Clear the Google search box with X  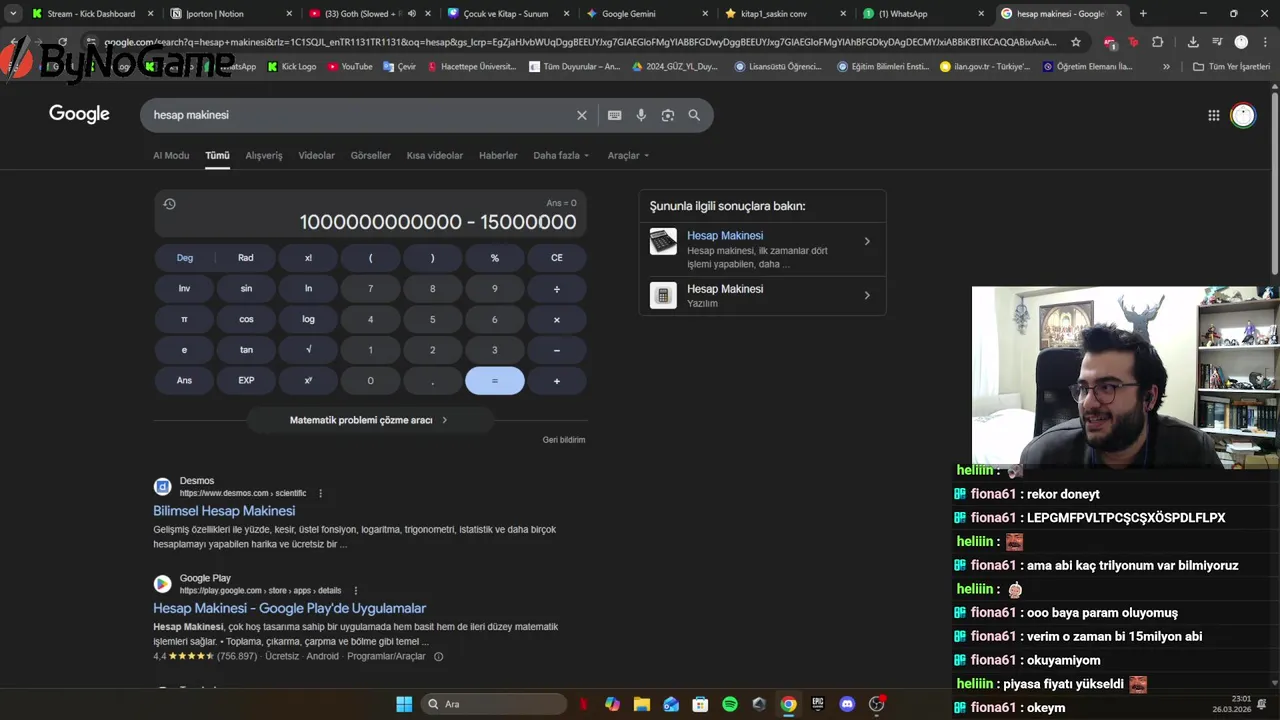tap(582, 115)
